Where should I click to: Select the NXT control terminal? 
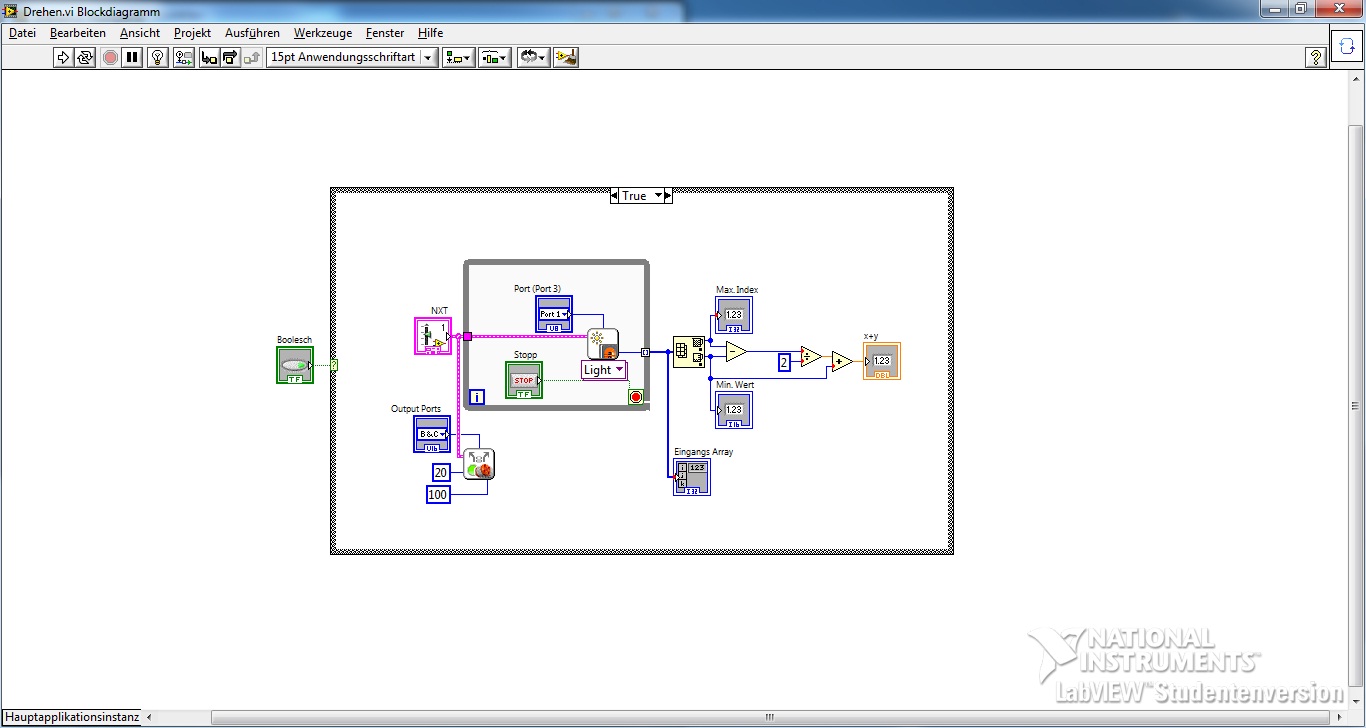[432, 336]
